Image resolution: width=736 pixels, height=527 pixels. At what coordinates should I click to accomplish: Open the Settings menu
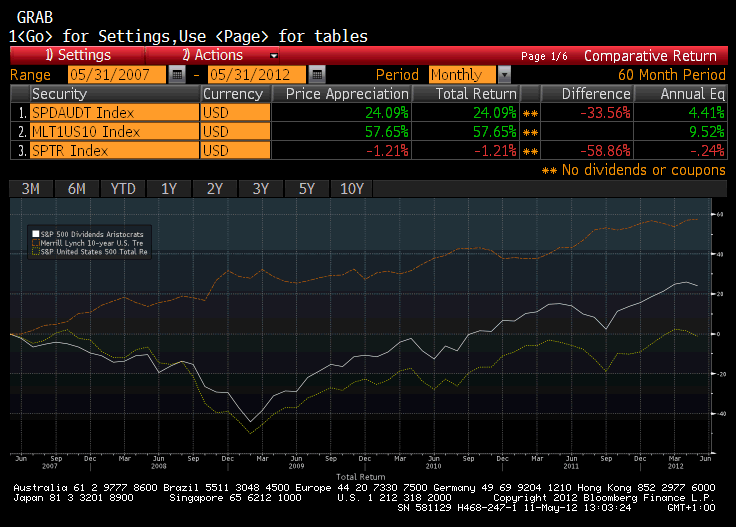77,55
